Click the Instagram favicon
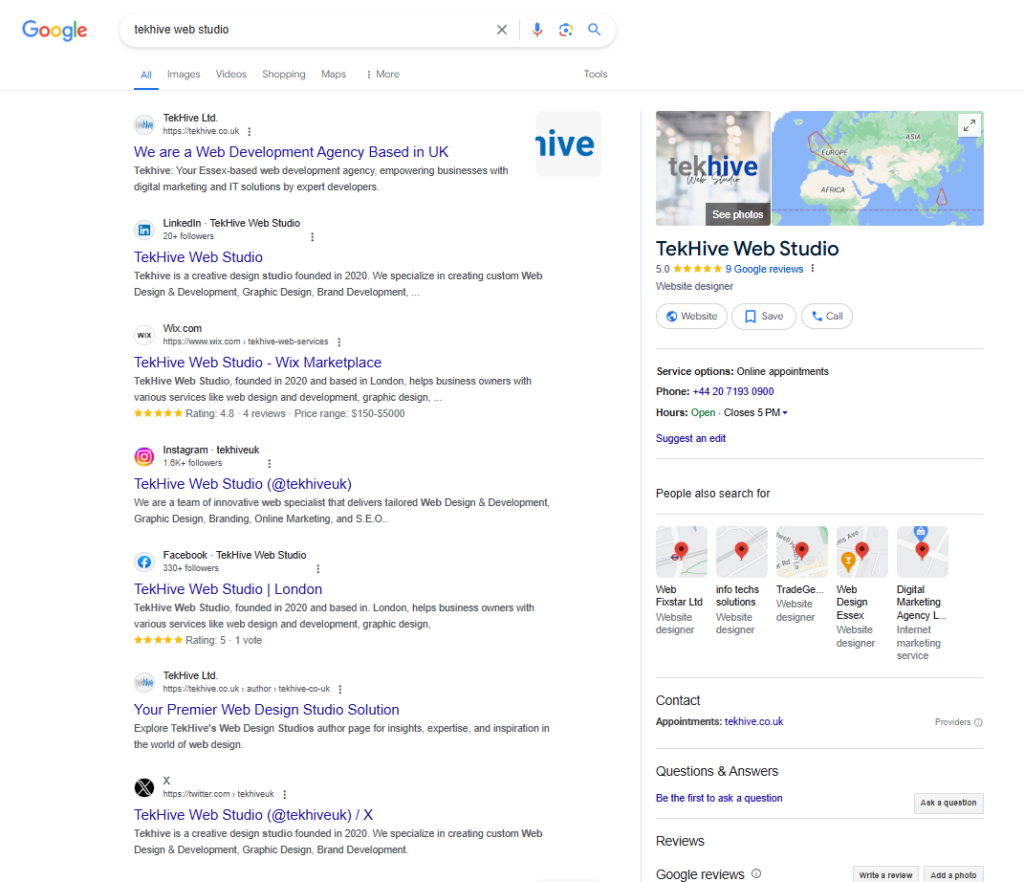The image size is (1024, 882). coord(144,456)
